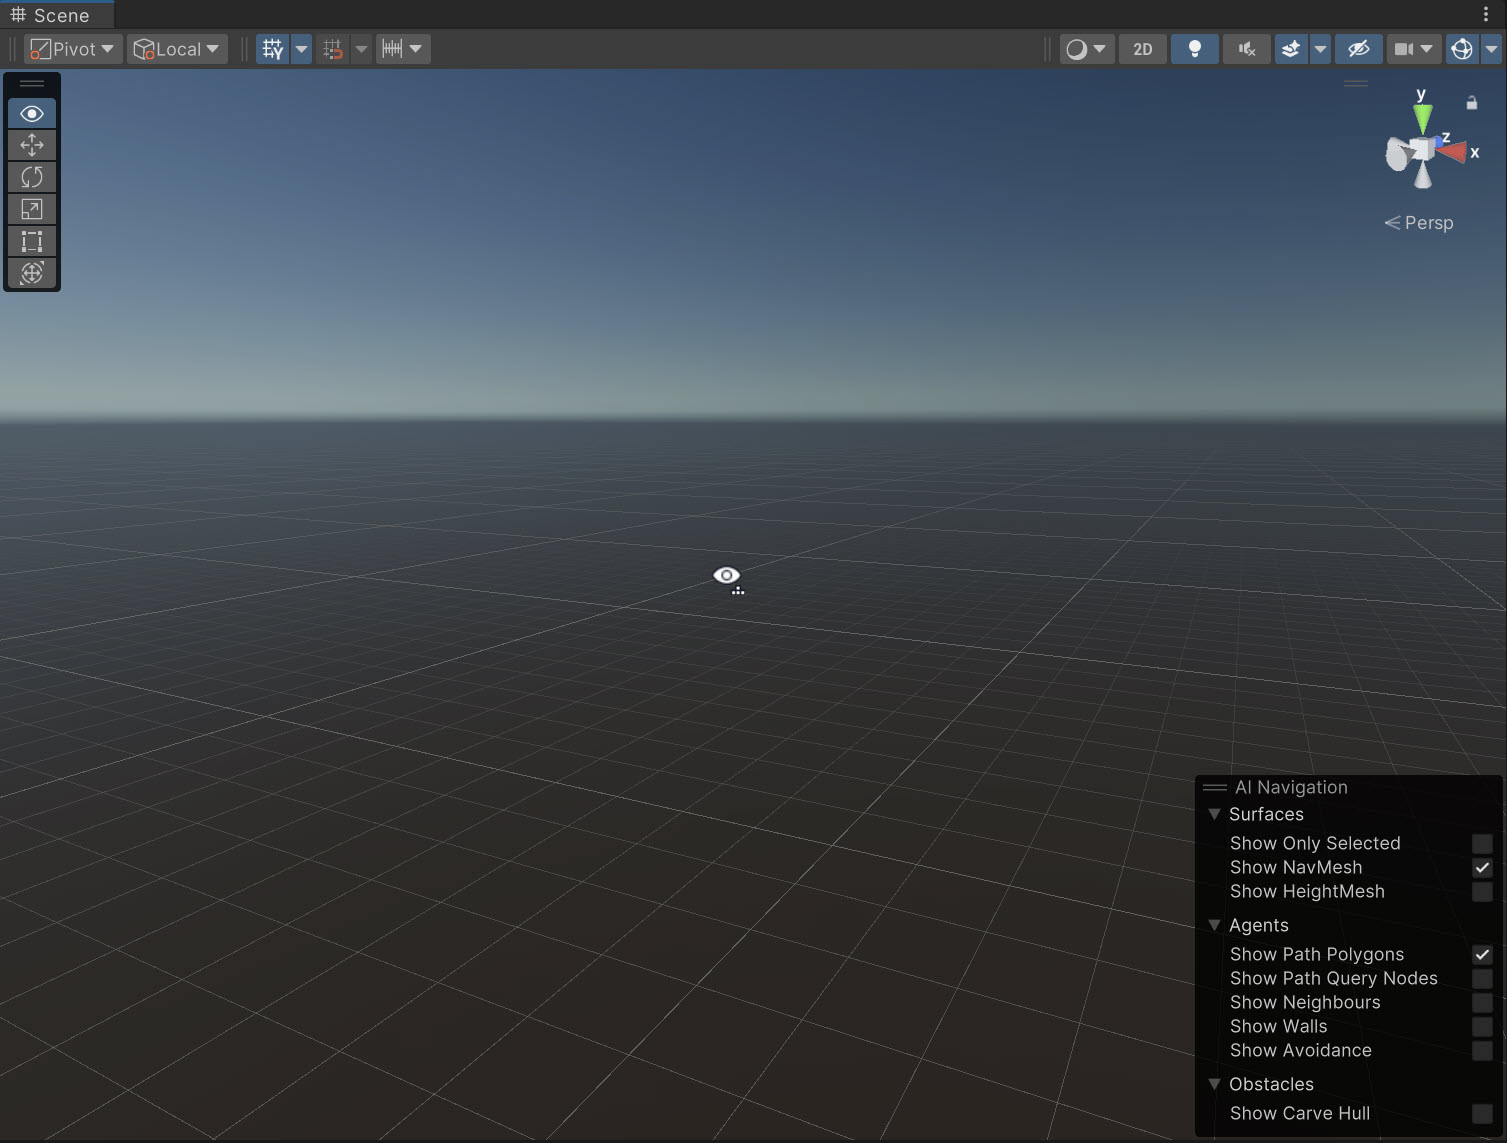The height and width of the screenshot is (1143, 1507).
Task: Toggle 2D view mode button
Action: point(1142,49)
